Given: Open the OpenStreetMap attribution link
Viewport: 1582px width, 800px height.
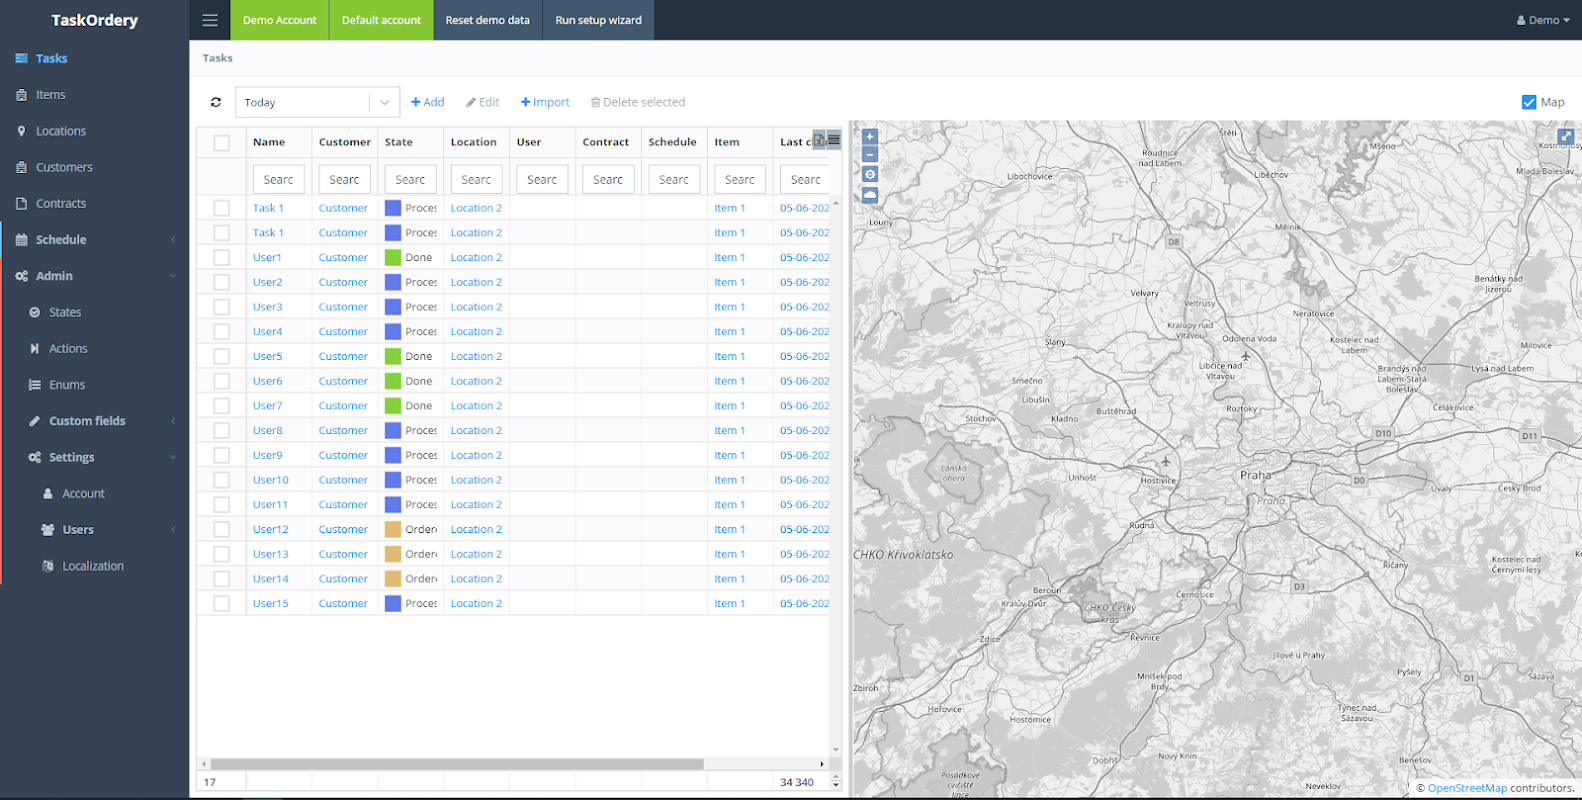Looking at the screenshot, I should pos(1466,788).
